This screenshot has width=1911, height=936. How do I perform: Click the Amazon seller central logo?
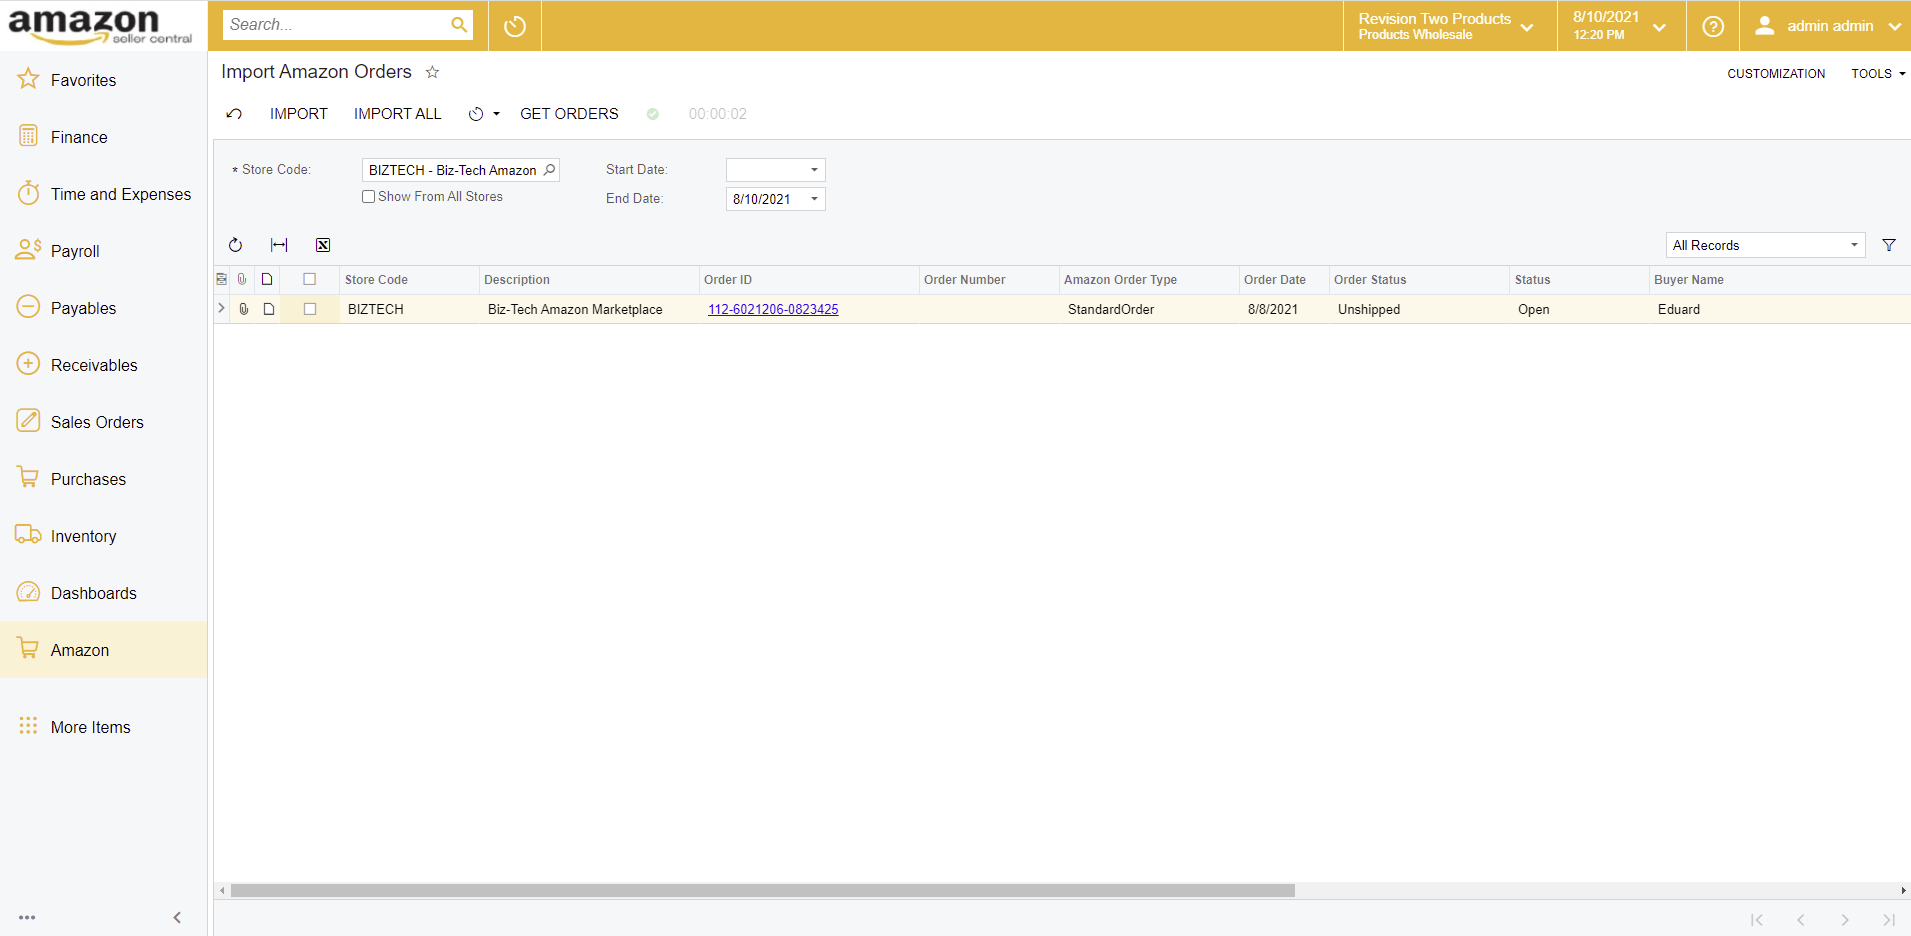point(100,26)
